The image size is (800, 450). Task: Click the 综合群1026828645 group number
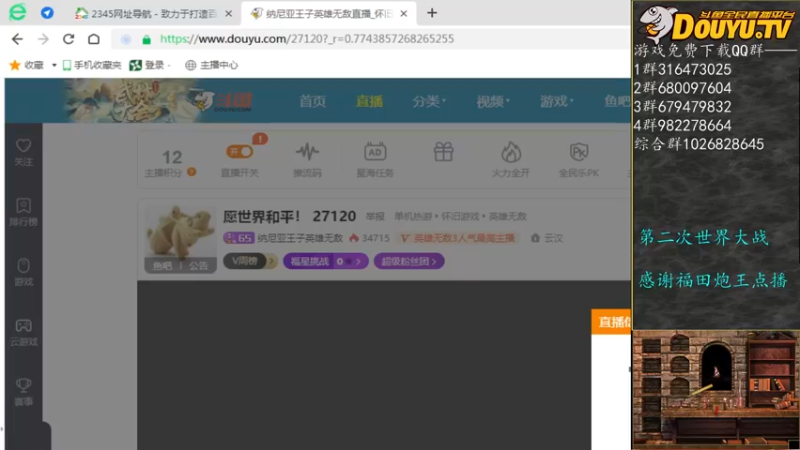click(699, 144)
